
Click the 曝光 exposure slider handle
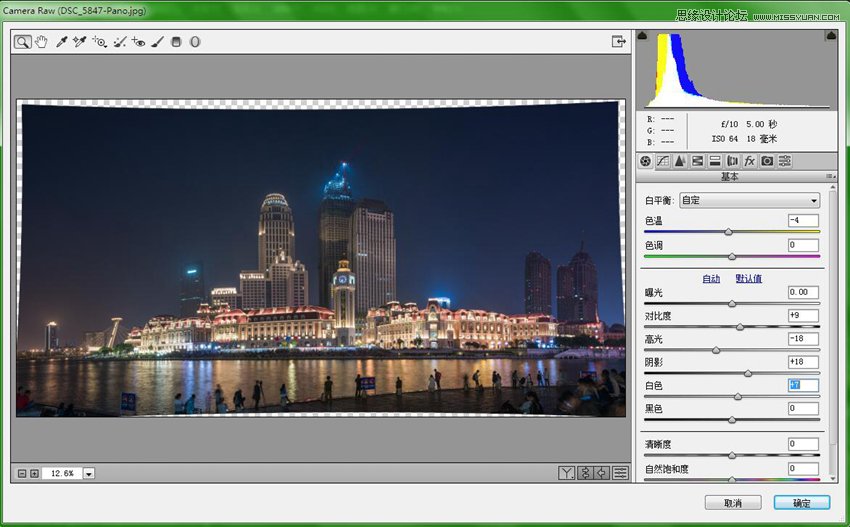732,303
